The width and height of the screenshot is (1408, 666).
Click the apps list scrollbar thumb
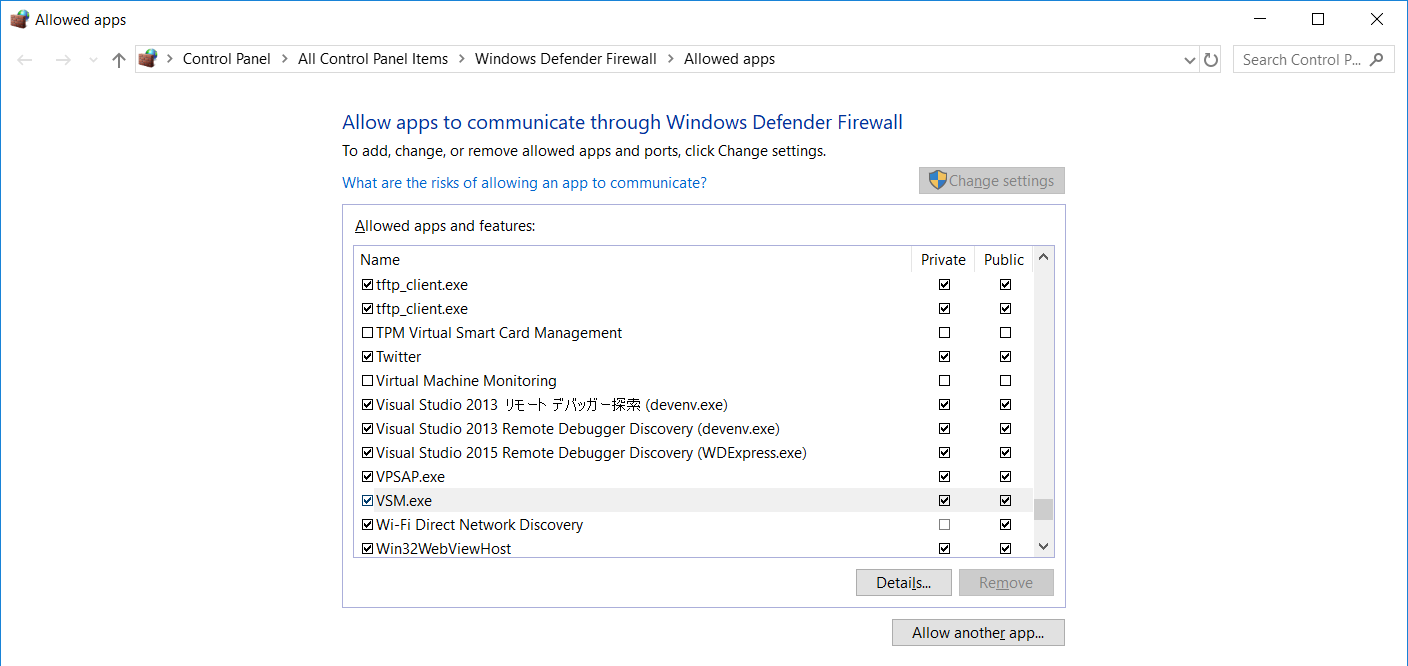1044,510
